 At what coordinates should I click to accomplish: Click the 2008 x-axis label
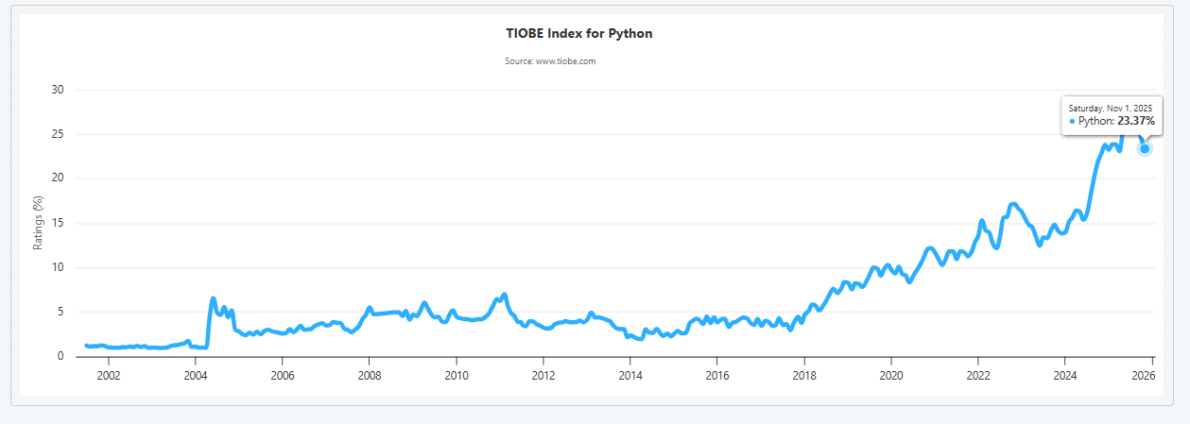coord(369,375)
